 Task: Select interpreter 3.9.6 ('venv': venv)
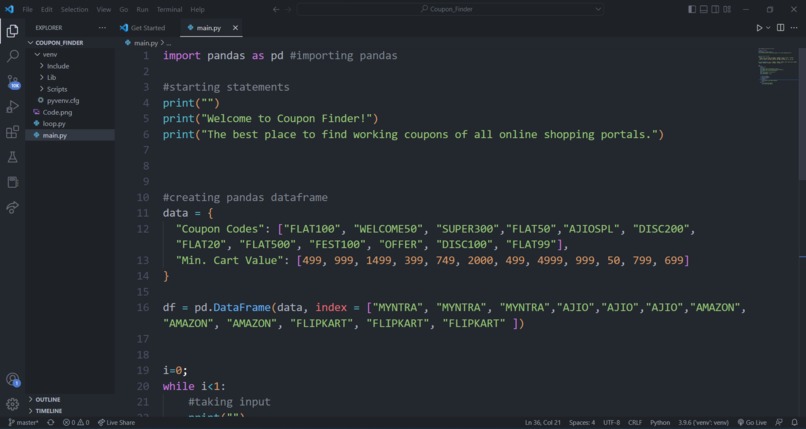tap(703, 422)
